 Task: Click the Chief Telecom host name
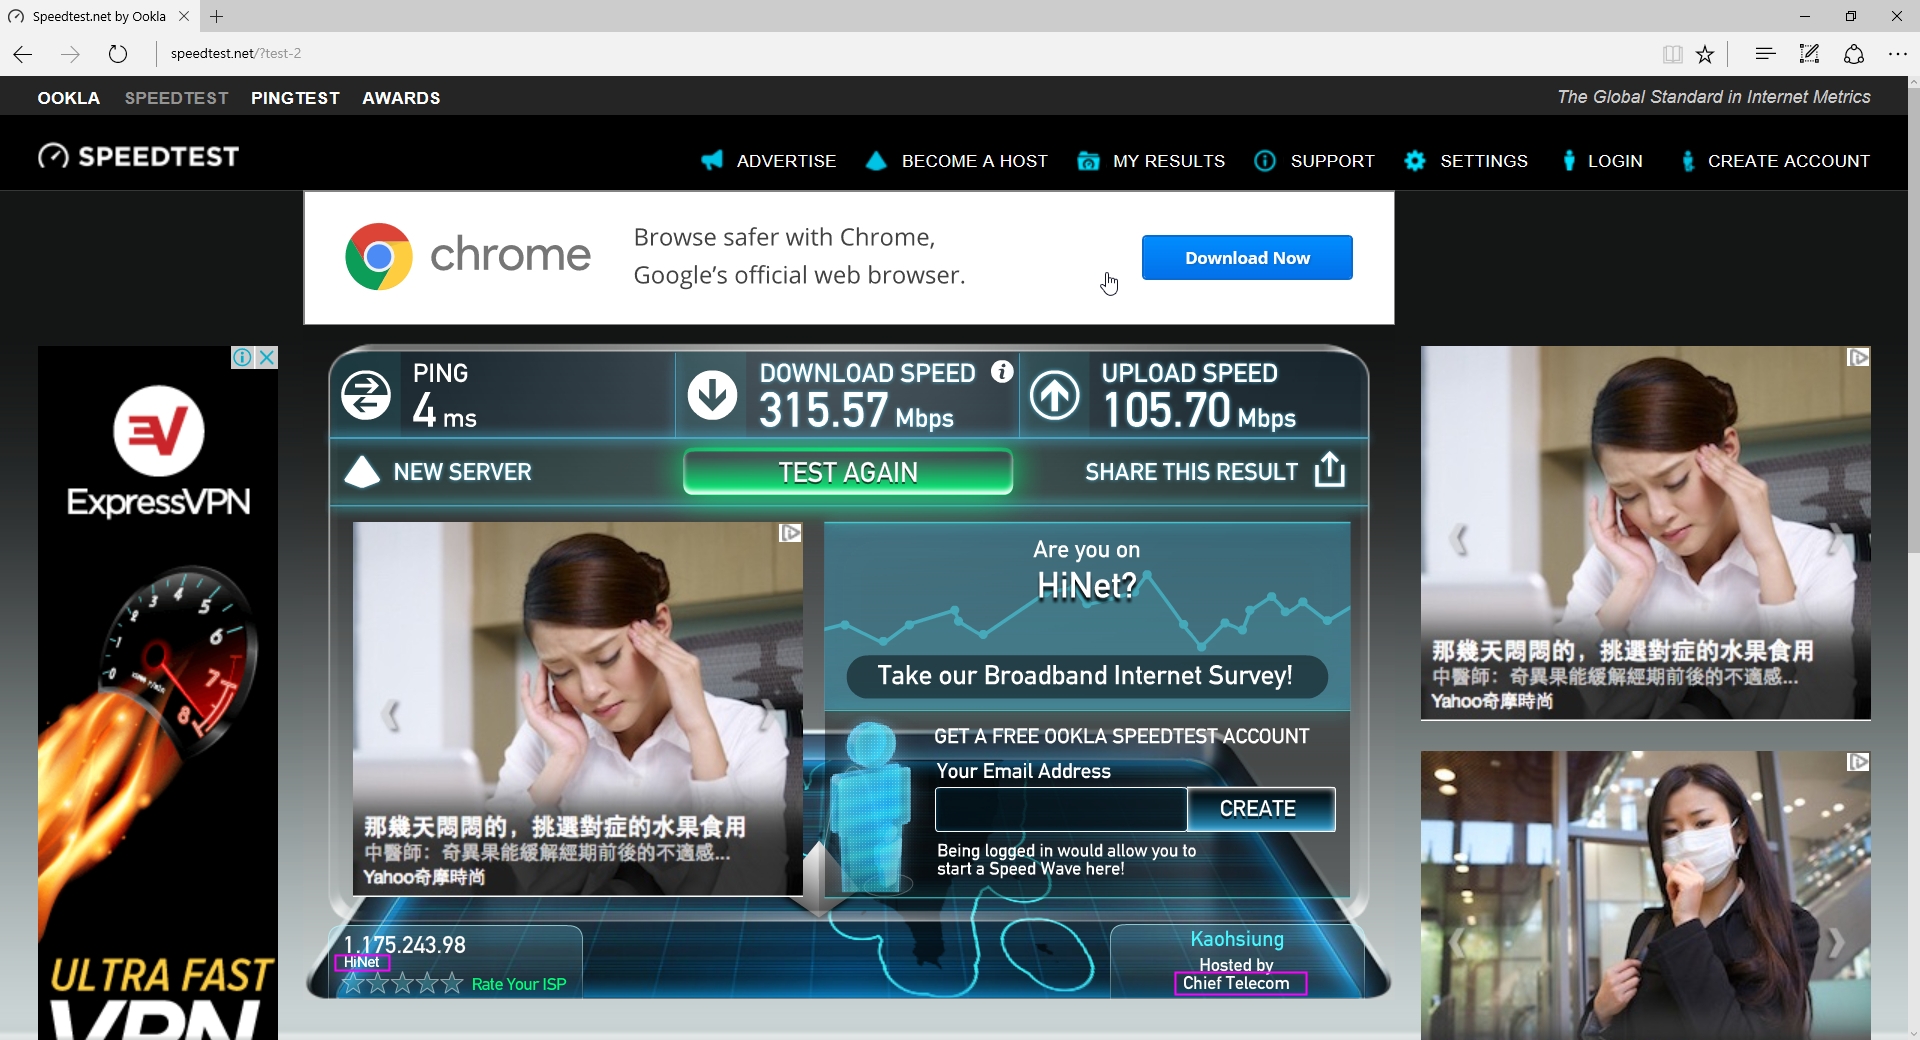1237,983
